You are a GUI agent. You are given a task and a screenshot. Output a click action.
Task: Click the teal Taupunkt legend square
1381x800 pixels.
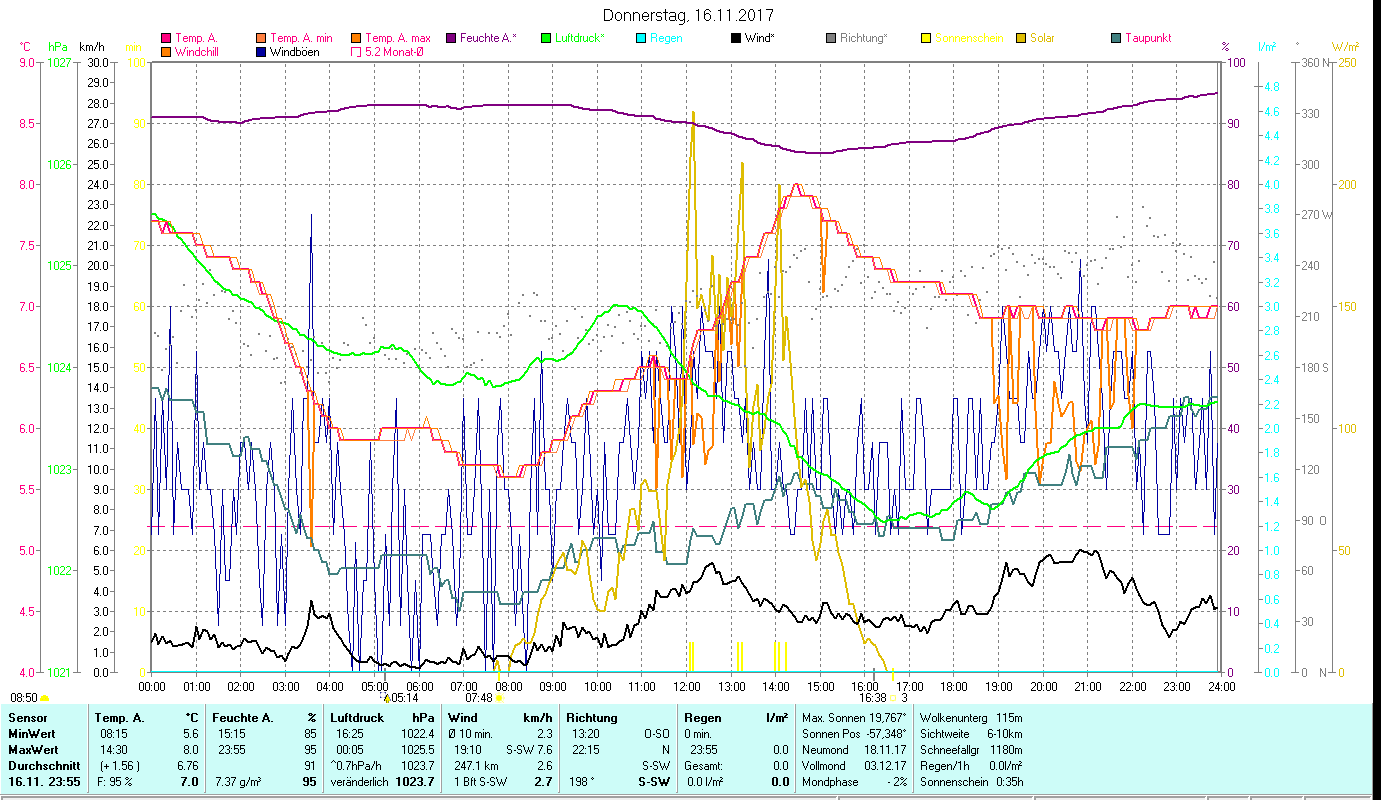coord(1116,39)
